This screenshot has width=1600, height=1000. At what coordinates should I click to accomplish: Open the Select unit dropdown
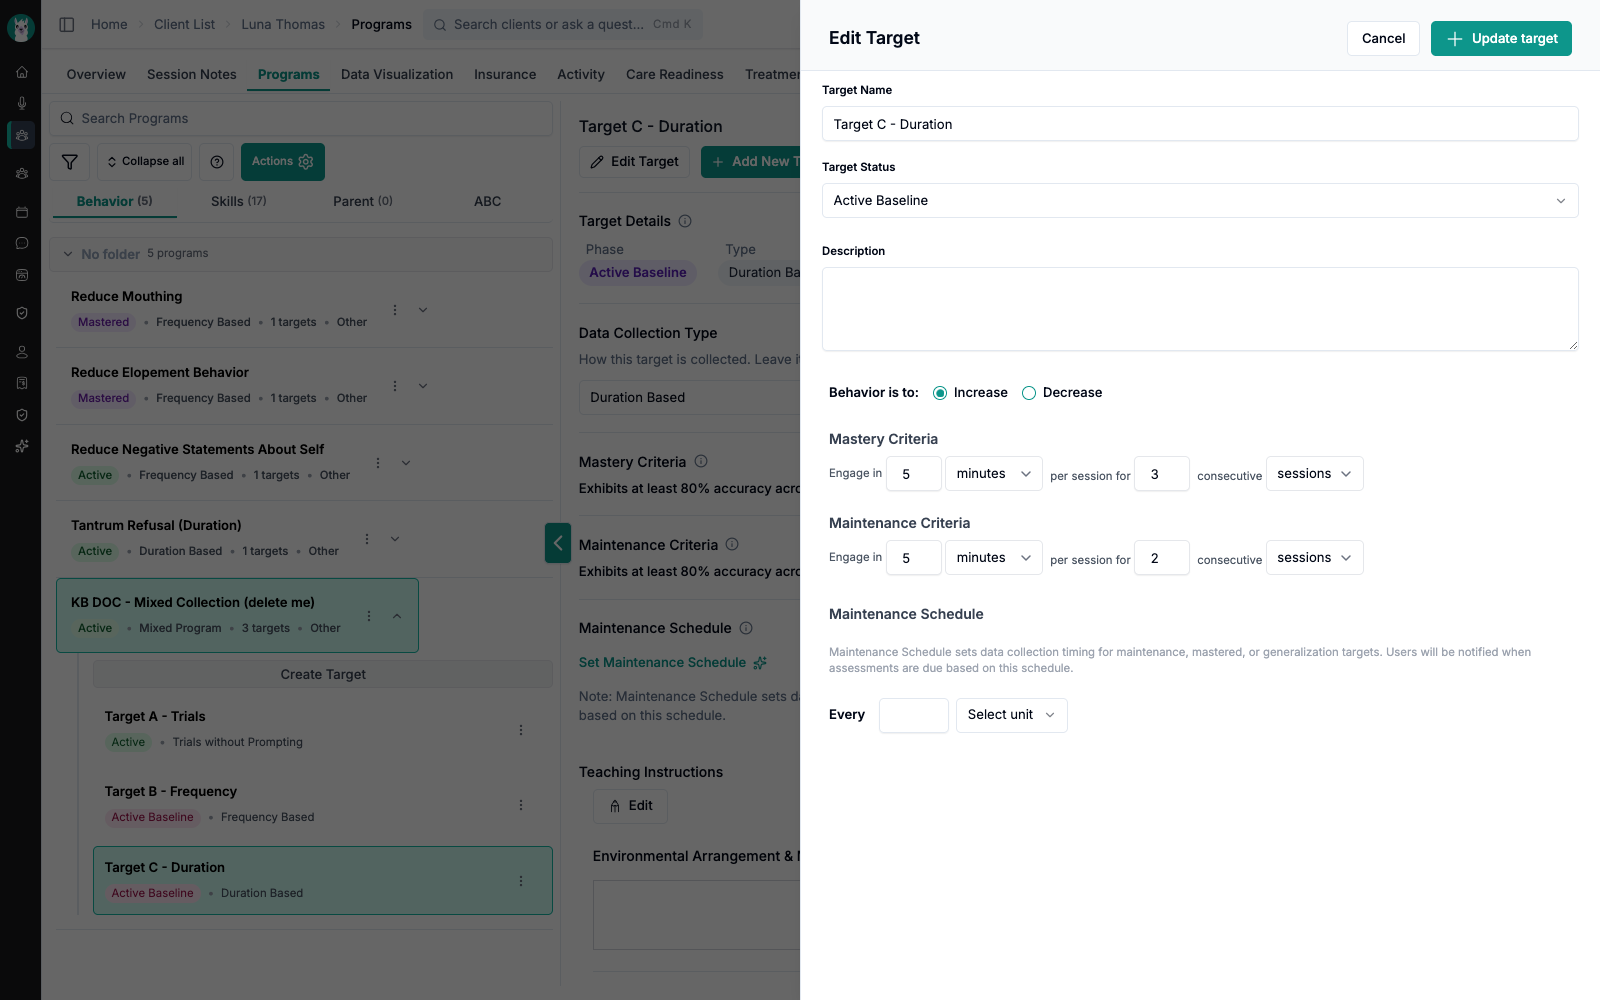1012,715
